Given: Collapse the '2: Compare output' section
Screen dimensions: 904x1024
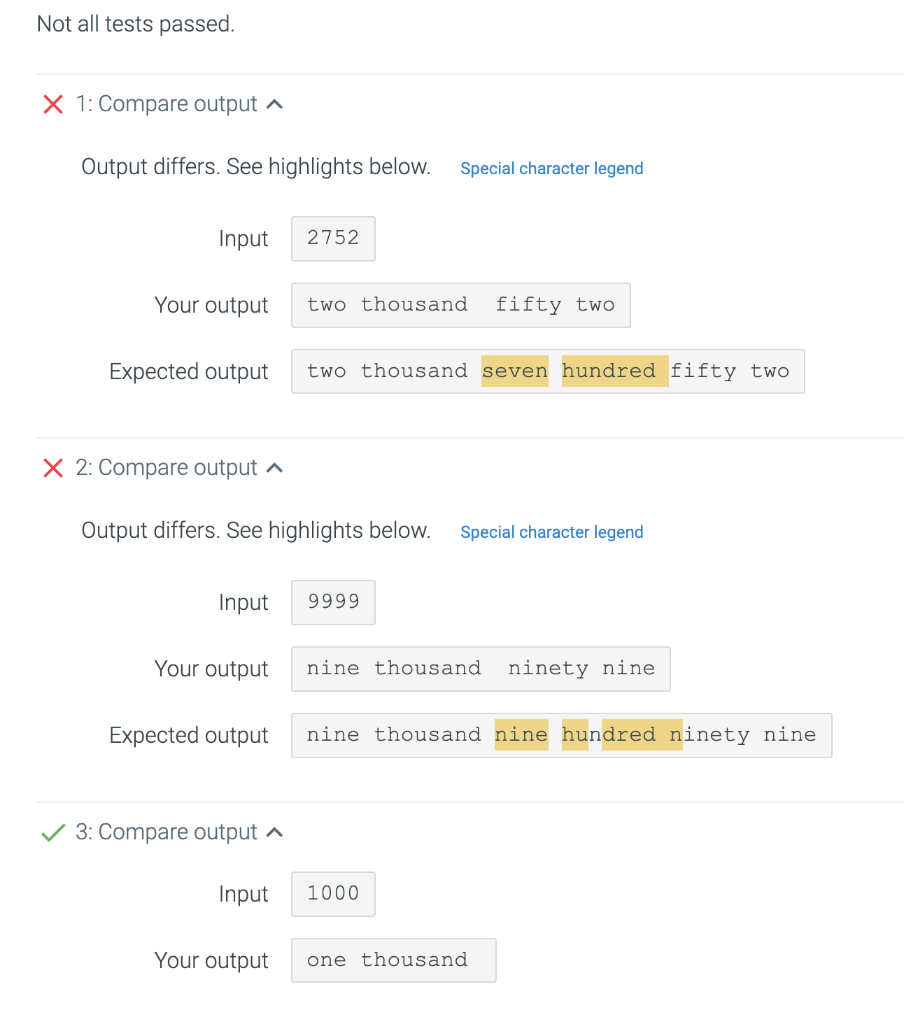Looking at the screenshot, I should [274, 466].
